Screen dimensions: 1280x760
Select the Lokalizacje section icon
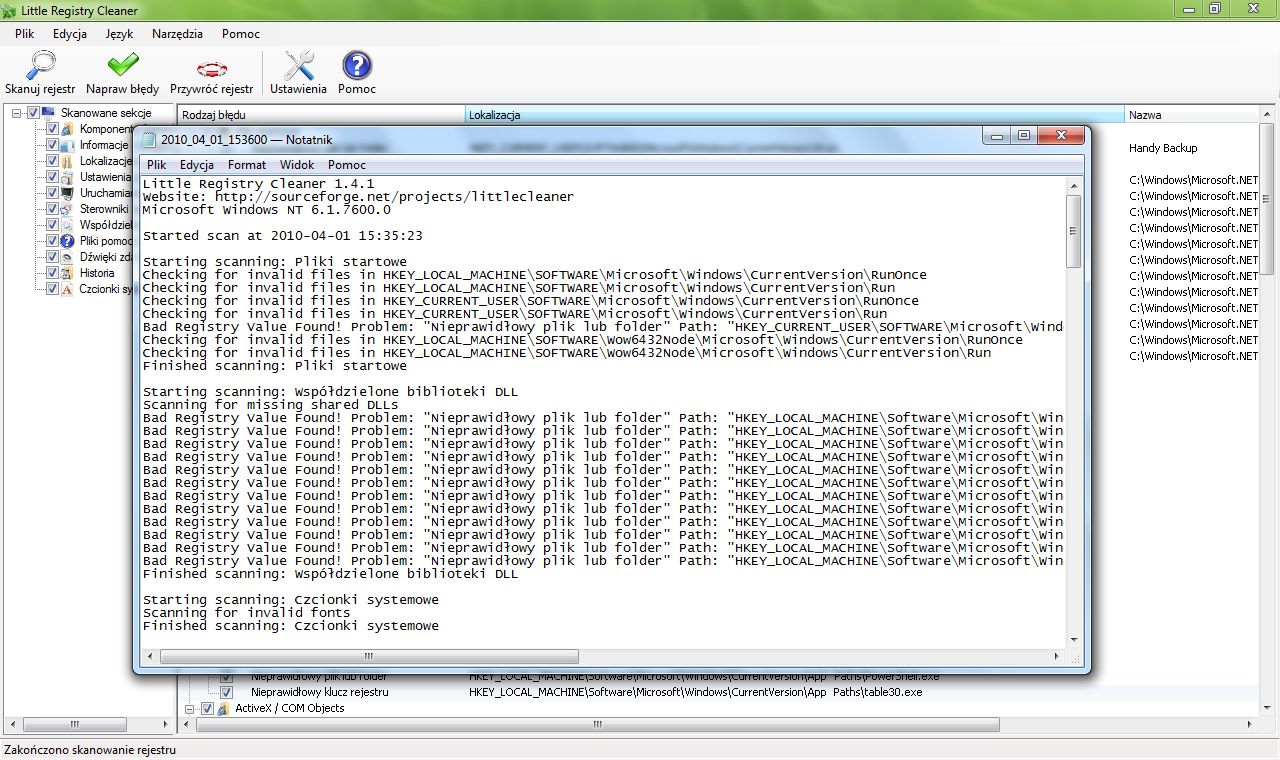pos(67,161)
